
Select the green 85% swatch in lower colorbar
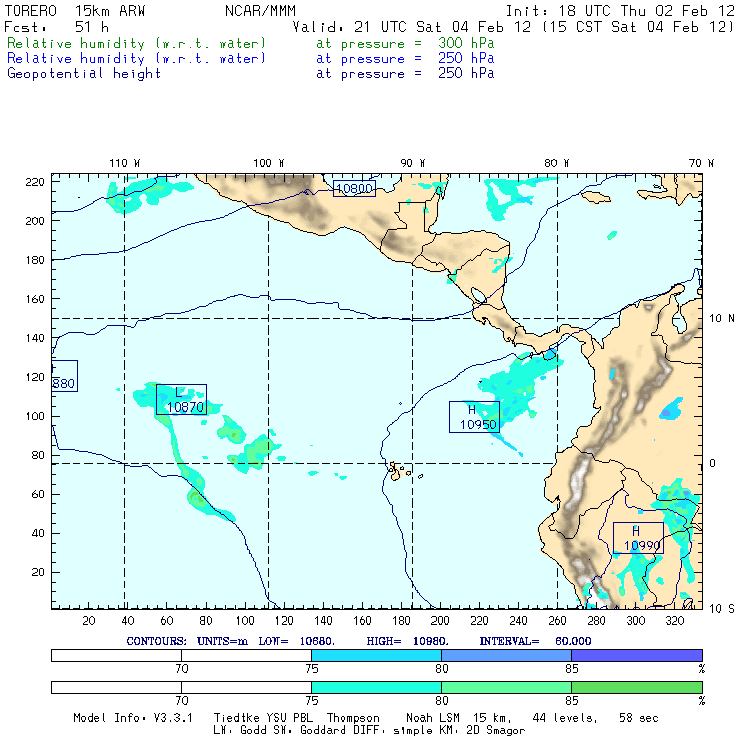[x=636, y=688]
